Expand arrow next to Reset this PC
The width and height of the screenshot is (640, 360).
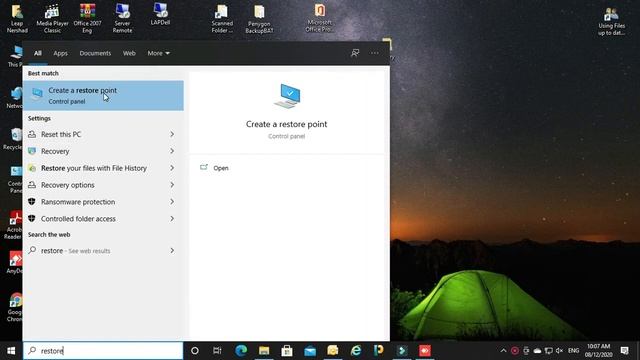[x=172, y=134]
